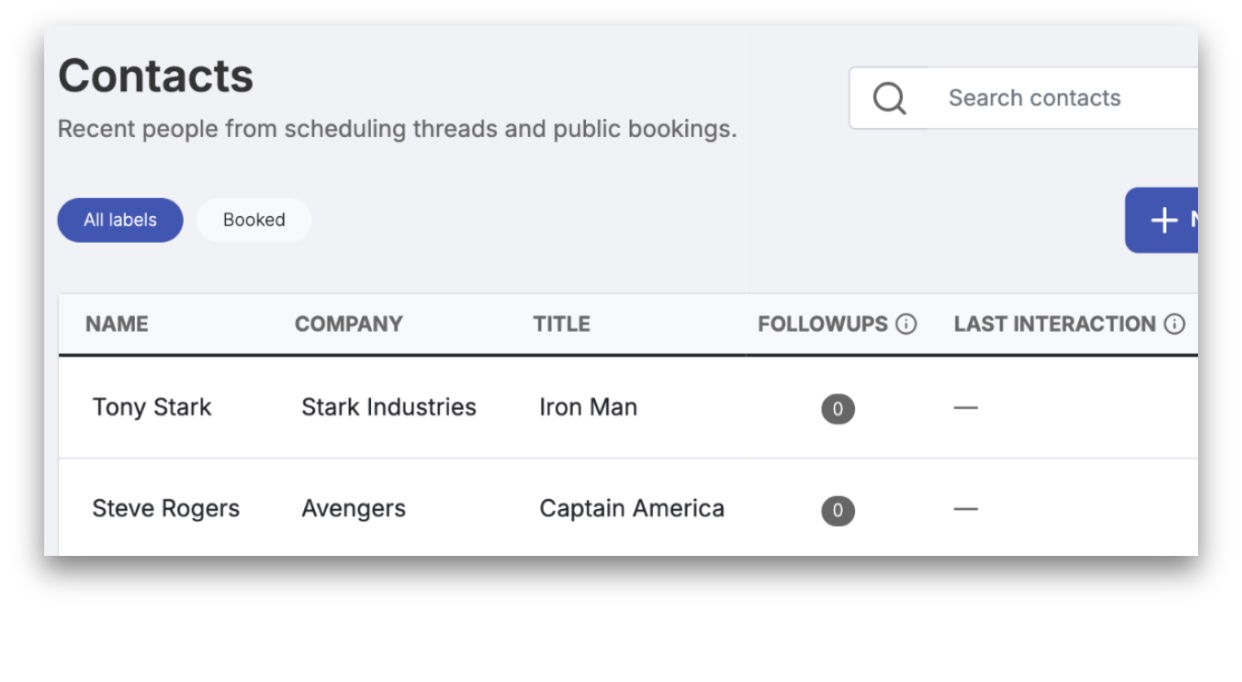Click the Last Interaction info icon
Screen dimensions: 1242x682
point(1175,324)
